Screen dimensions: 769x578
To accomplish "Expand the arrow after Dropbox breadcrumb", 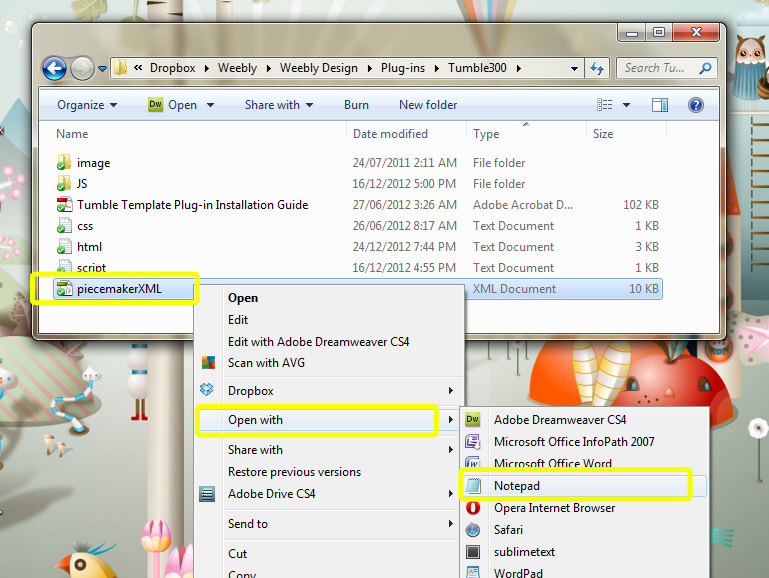I will (206, 68).
